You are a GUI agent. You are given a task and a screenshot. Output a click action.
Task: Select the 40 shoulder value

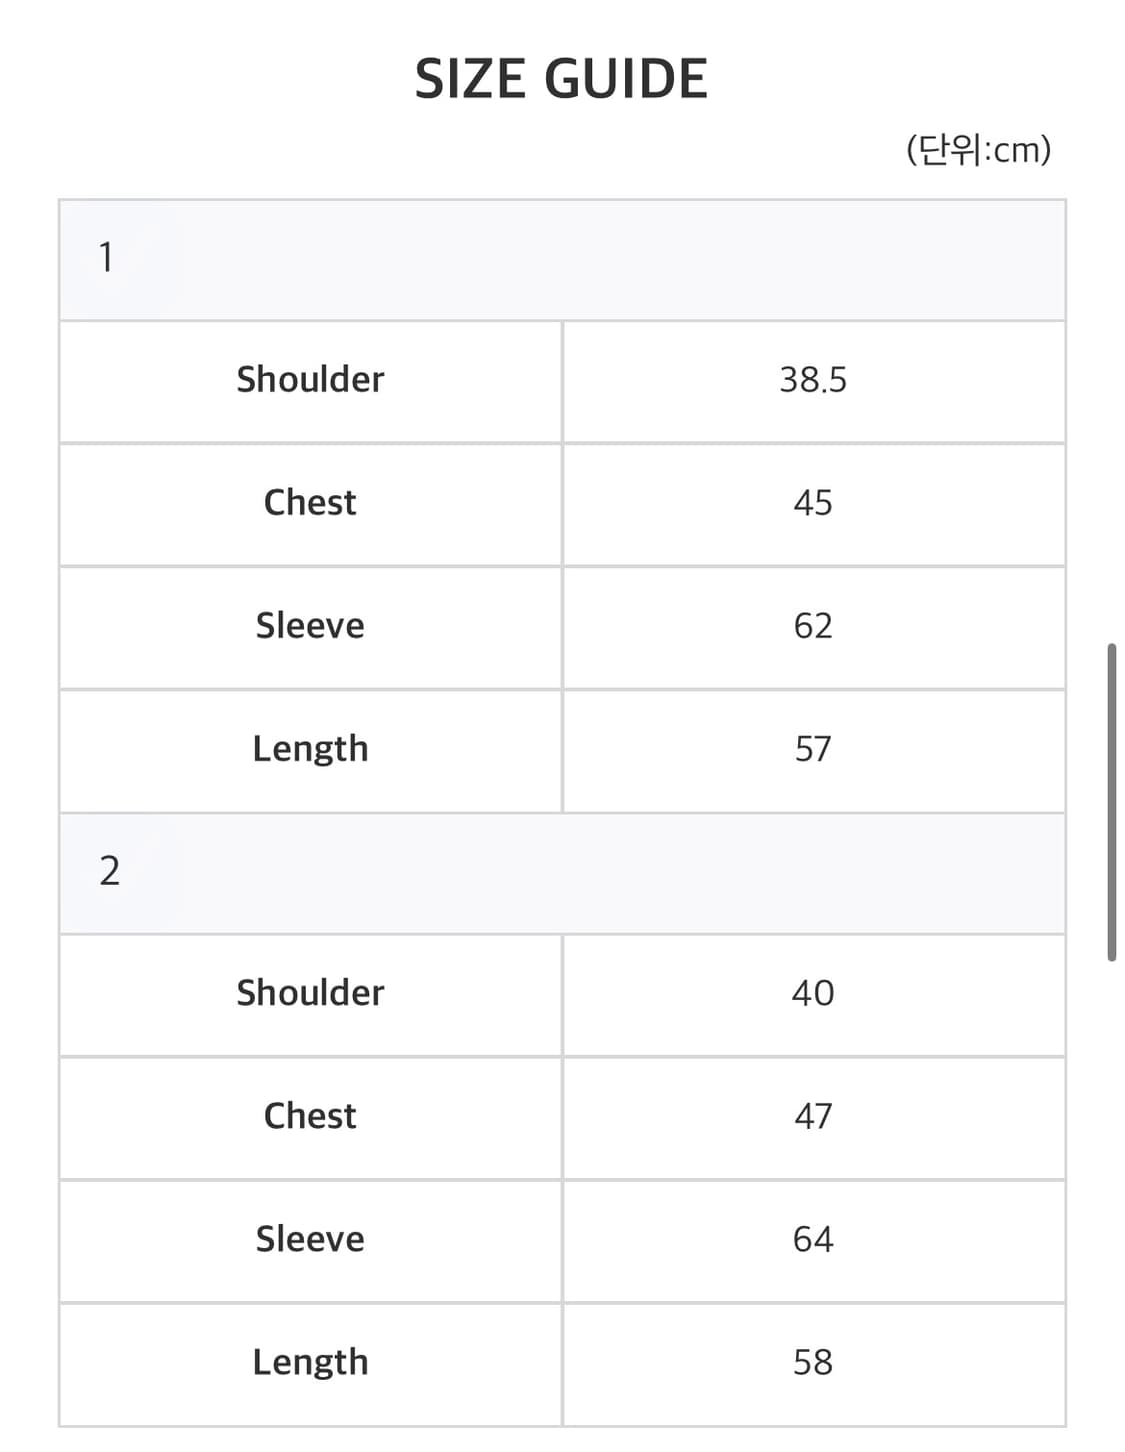[x=813, y=993]
